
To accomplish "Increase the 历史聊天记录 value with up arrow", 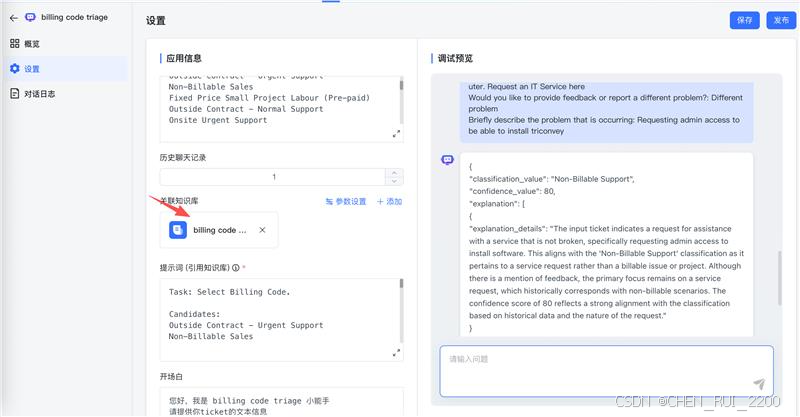I will coord(394,173).
